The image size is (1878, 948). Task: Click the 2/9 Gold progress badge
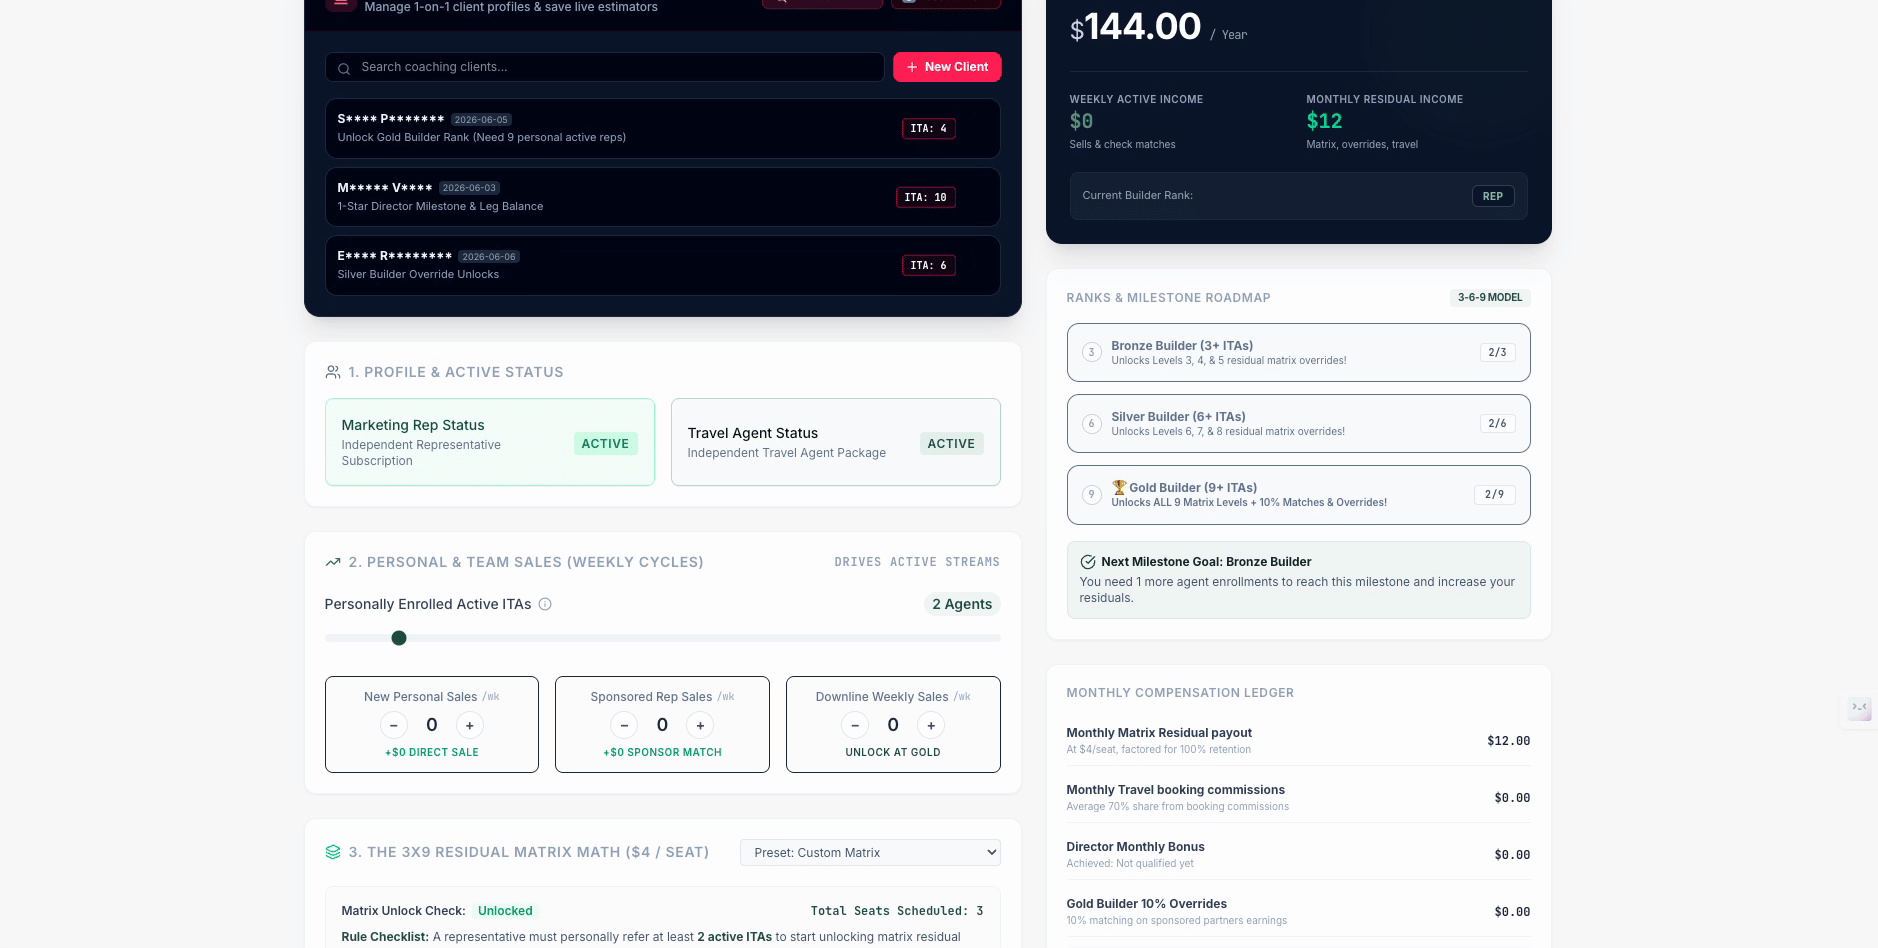coord(1494,494)
